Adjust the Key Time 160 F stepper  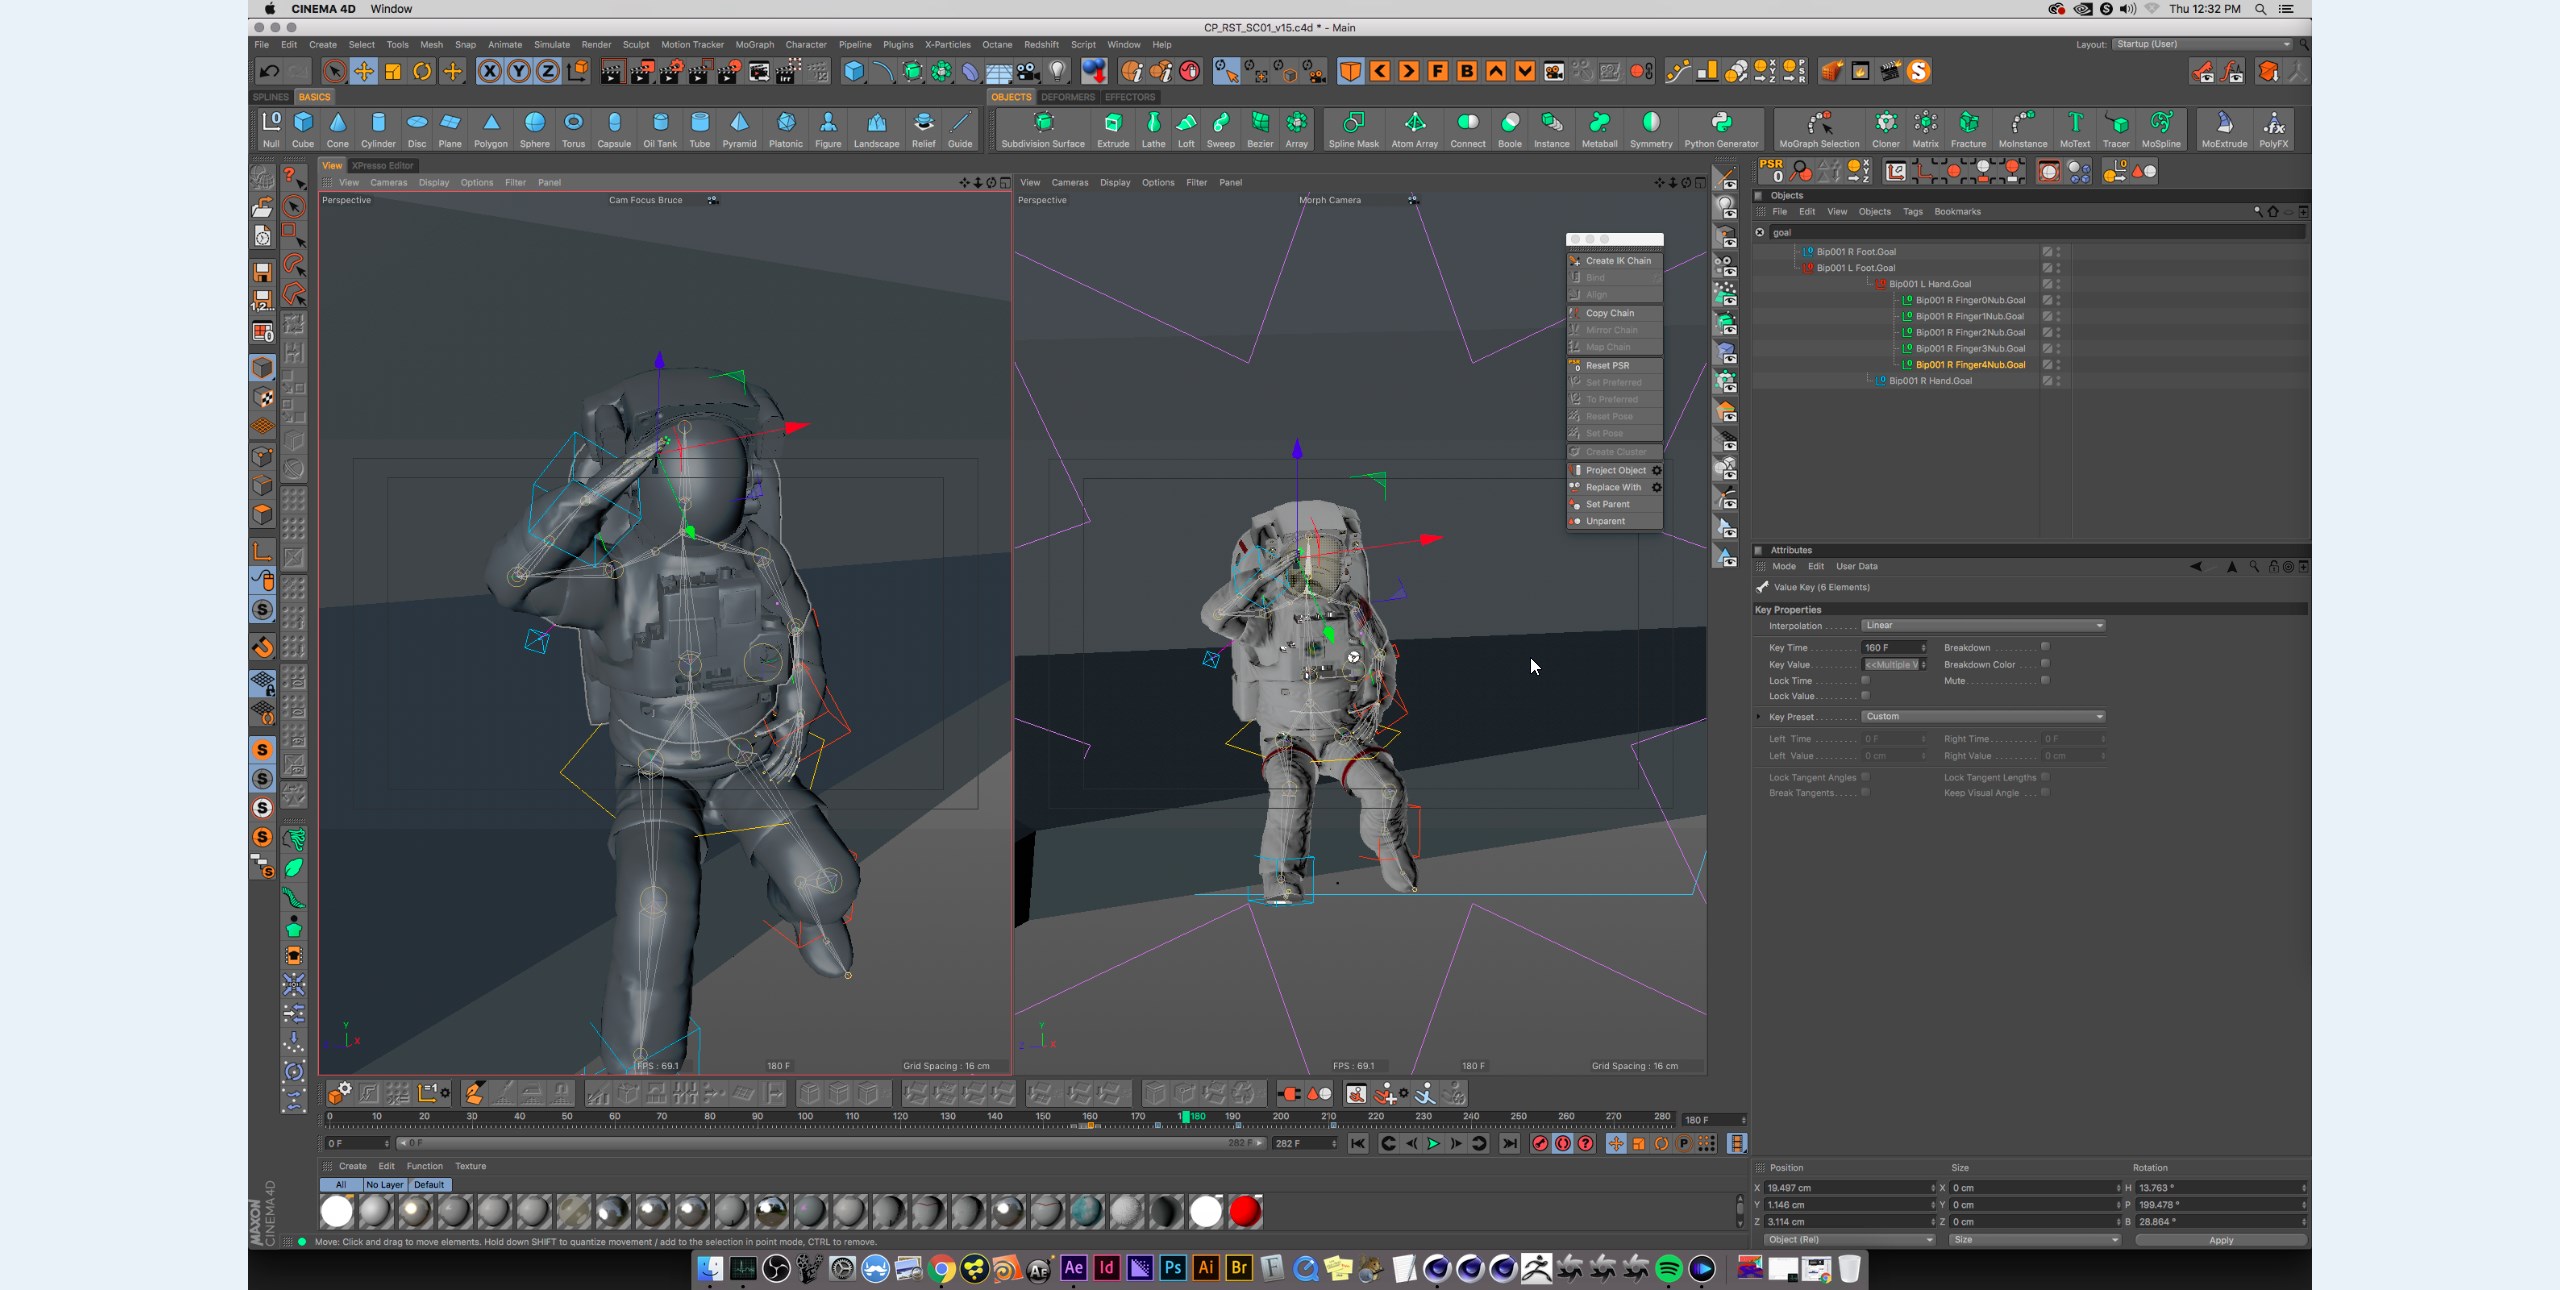point(1923,648)
